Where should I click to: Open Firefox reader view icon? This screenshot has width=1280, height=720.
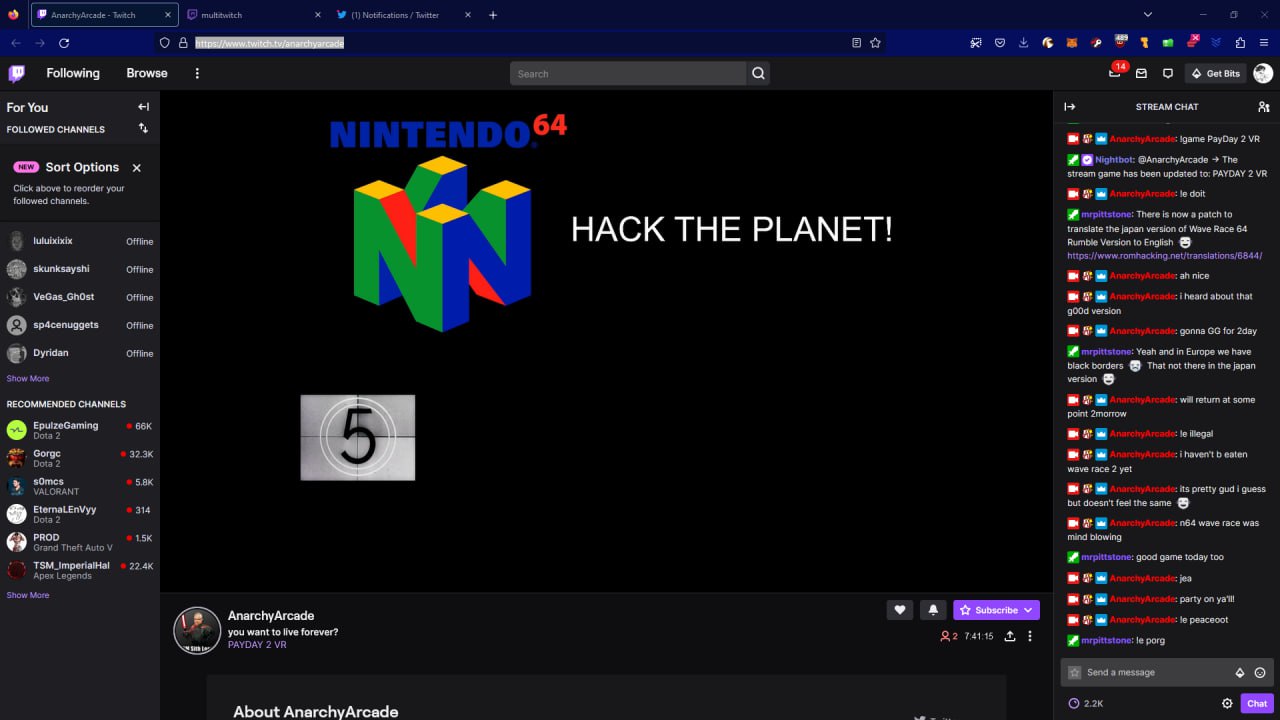(x=856, y=43)
